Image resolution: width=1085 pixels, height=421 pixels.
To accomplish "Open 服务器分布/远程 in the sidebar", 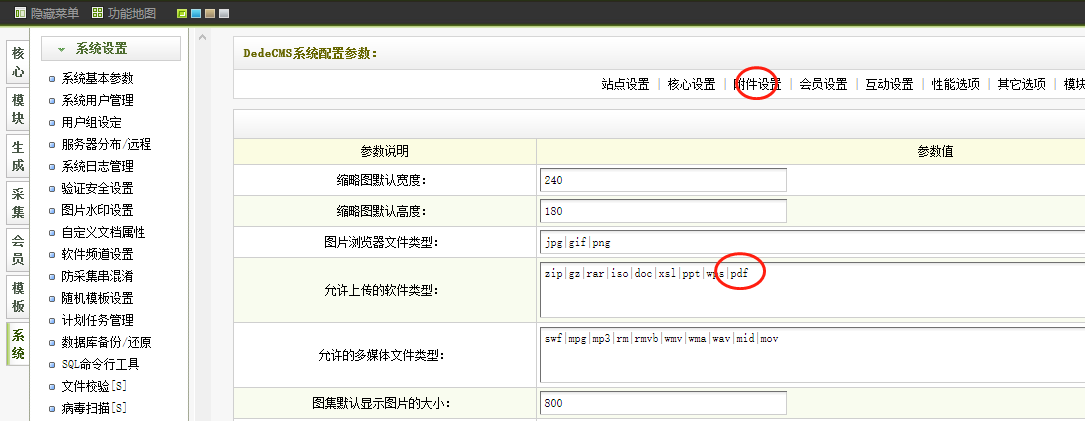I will click(106, 145).
